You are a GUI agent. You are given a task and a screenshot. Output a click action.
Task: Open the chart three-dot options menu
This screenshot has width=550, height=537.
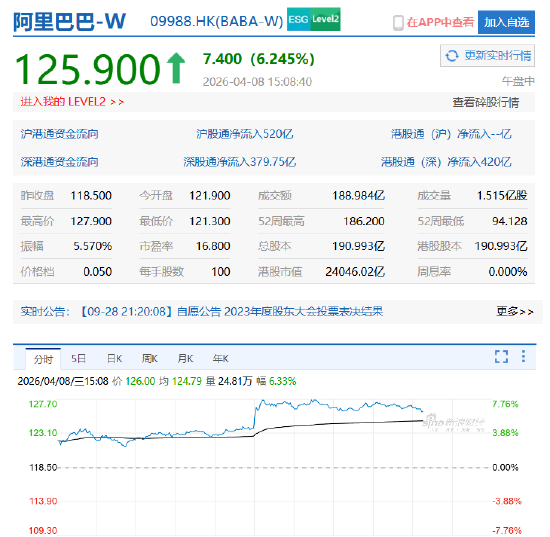523,356
